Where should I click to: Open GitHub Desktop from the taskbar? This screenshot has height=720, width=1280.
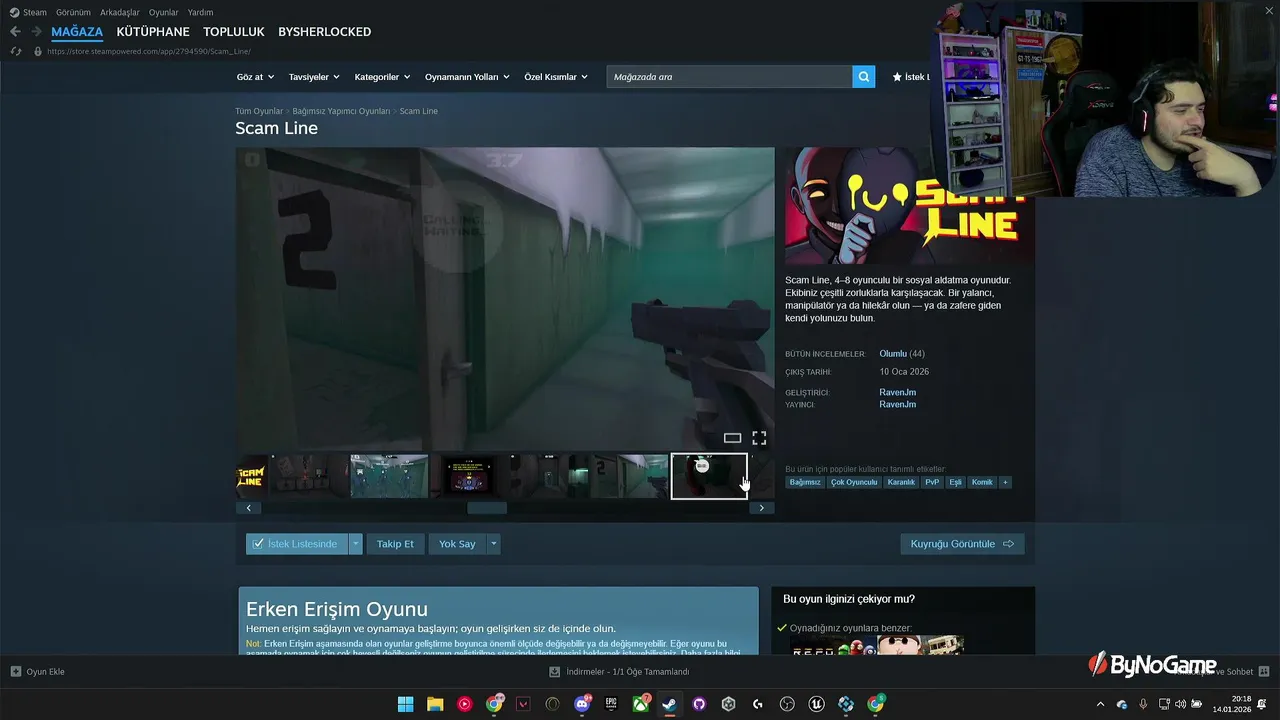pos(699,704)
